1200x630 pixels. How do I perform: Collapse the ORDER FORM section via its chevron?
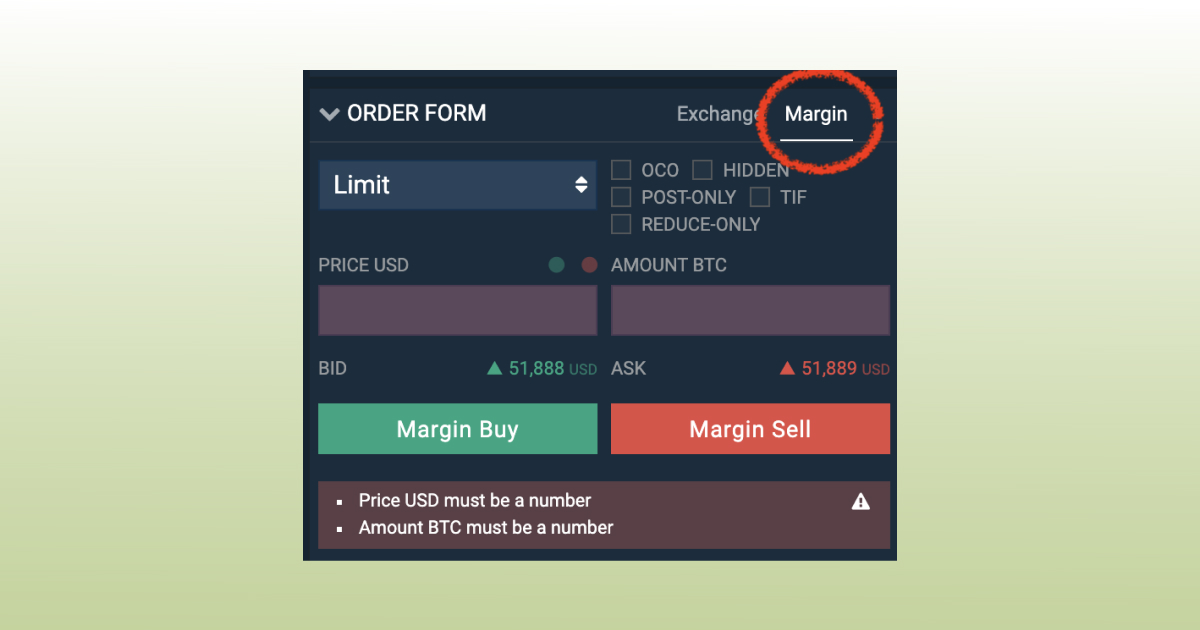point(330,113)
